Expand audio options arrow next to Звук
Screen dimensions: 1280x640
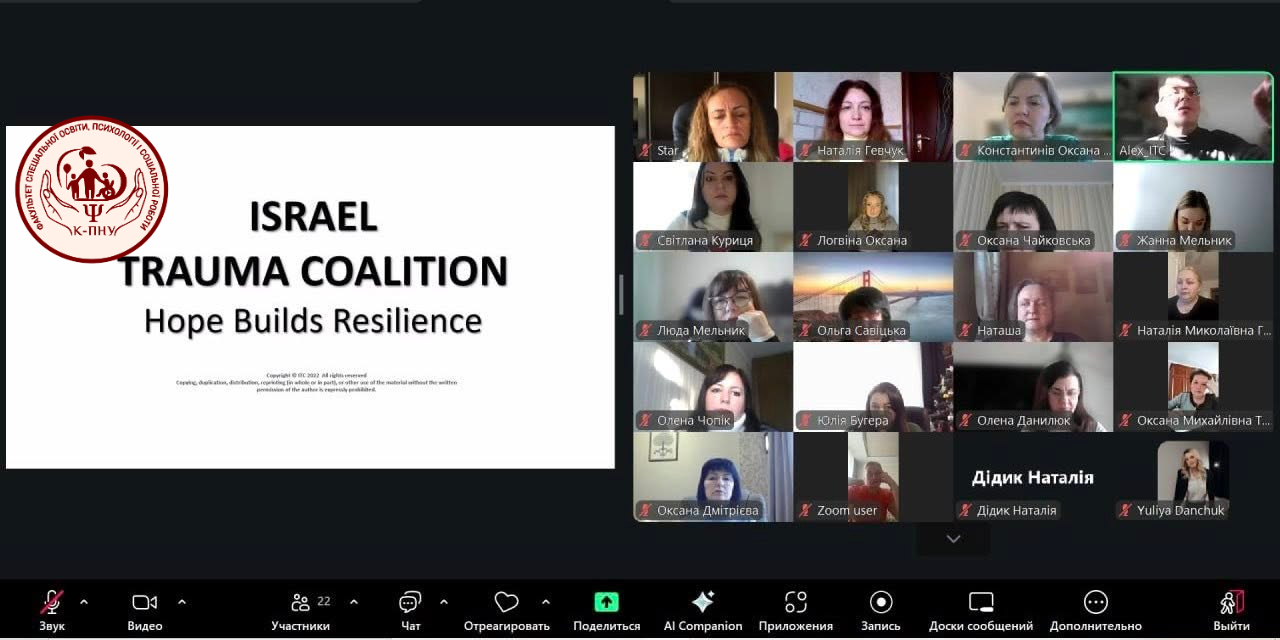pos(84,602)
